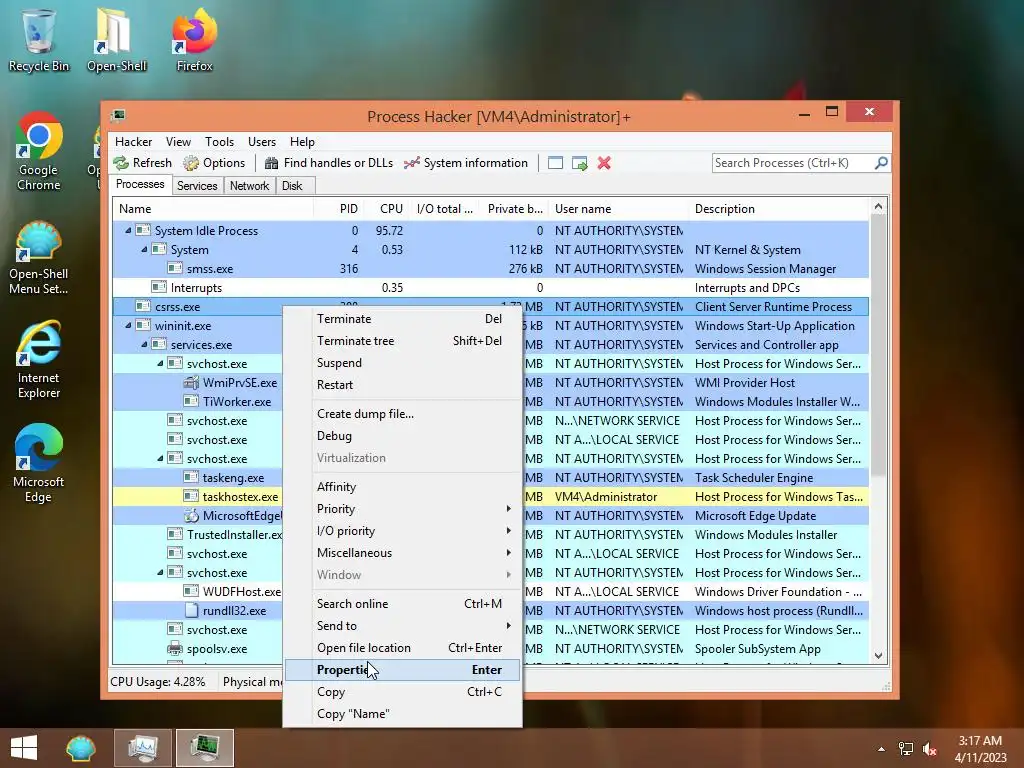The width and height of the screenshot is (1024, 768).
Task: Click the find window toolbar icon
Action: click(555, 163)
